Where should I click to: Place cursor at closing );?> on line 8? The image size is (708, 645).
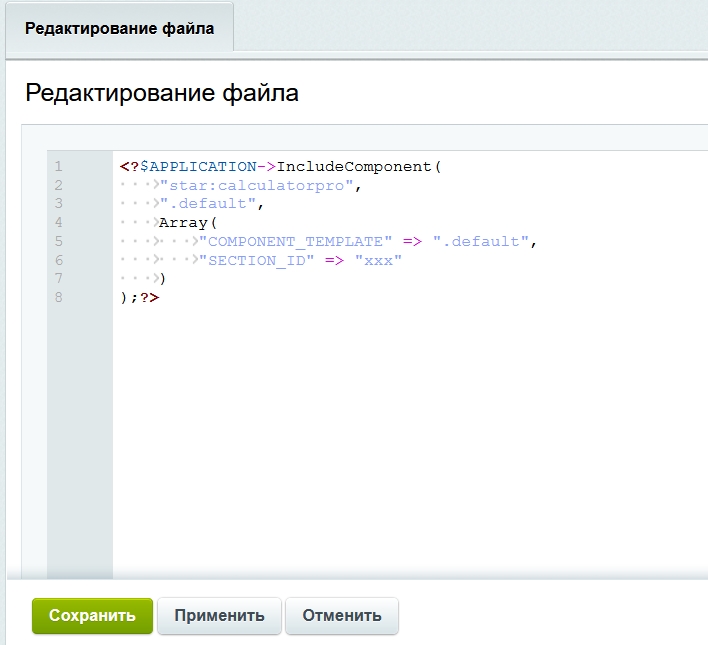(x=139, y=297)
